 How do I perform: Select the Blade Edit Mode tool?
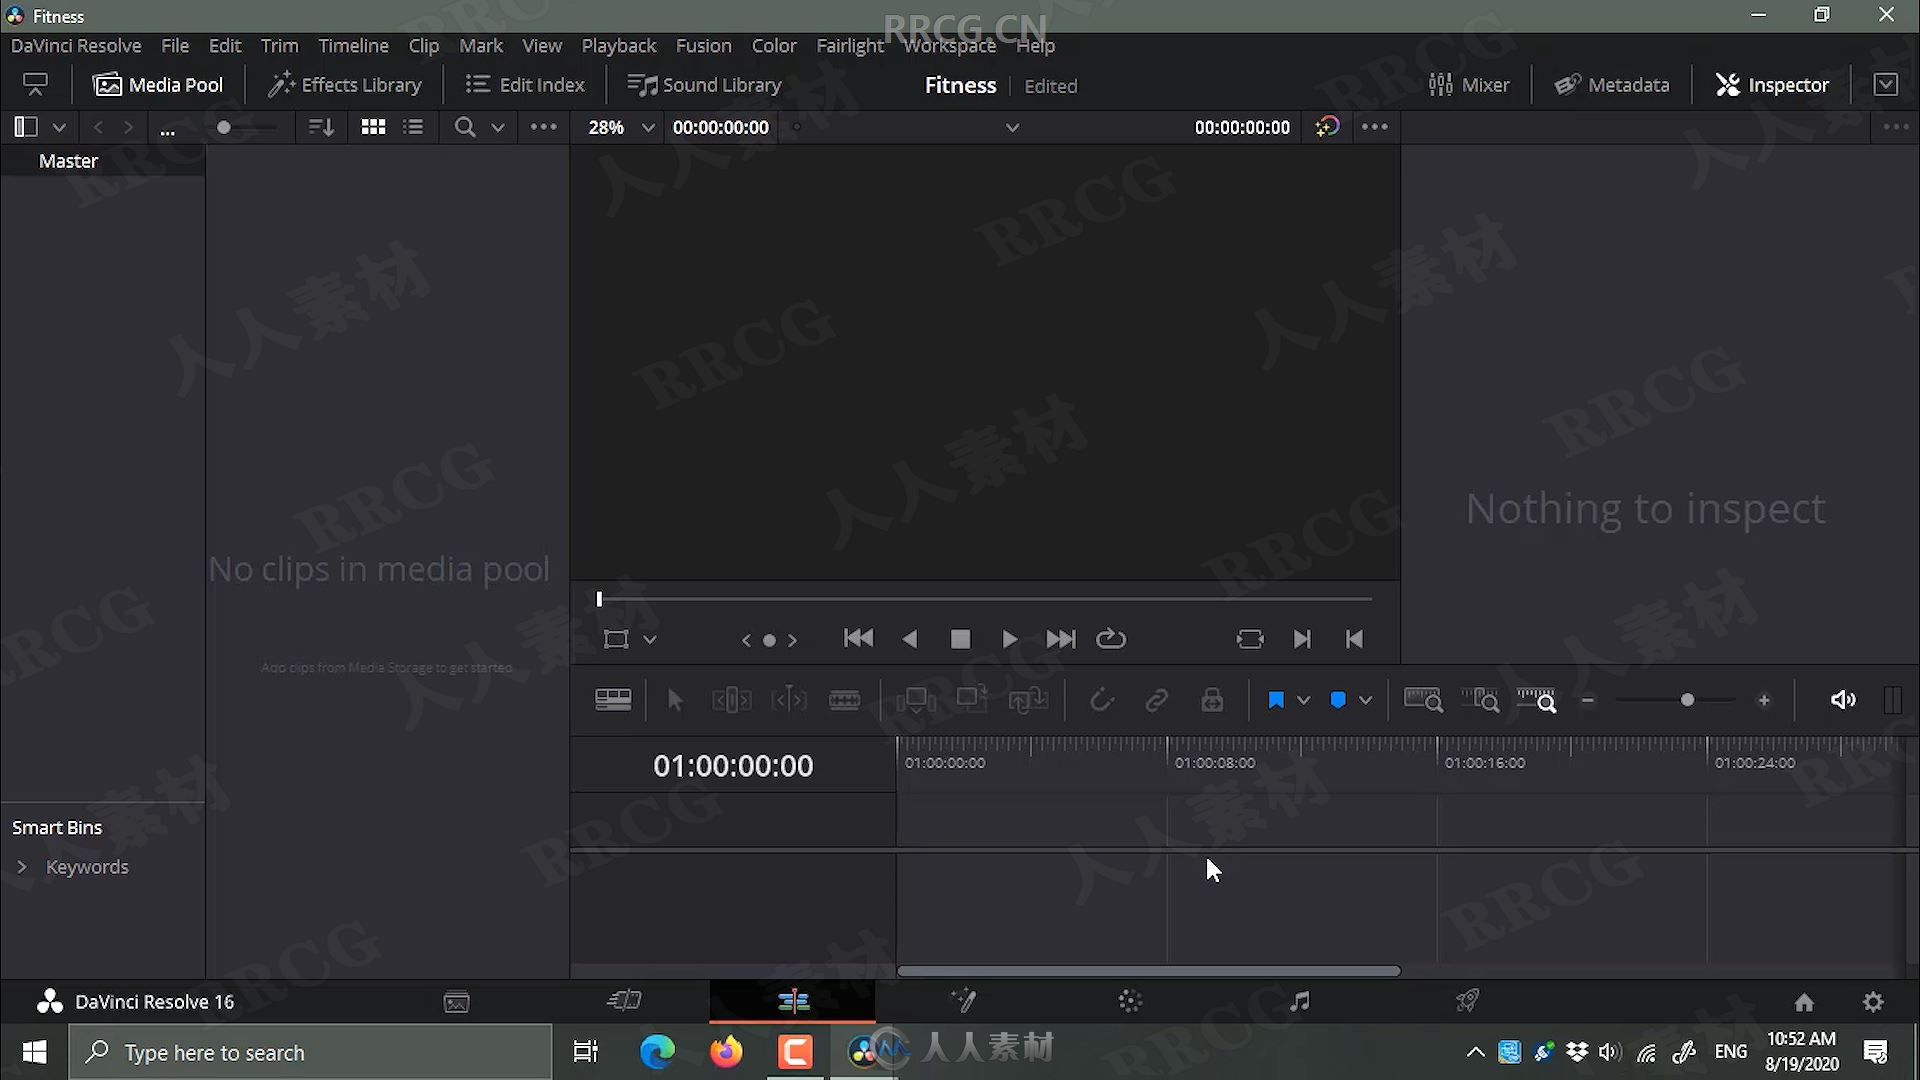845,700
